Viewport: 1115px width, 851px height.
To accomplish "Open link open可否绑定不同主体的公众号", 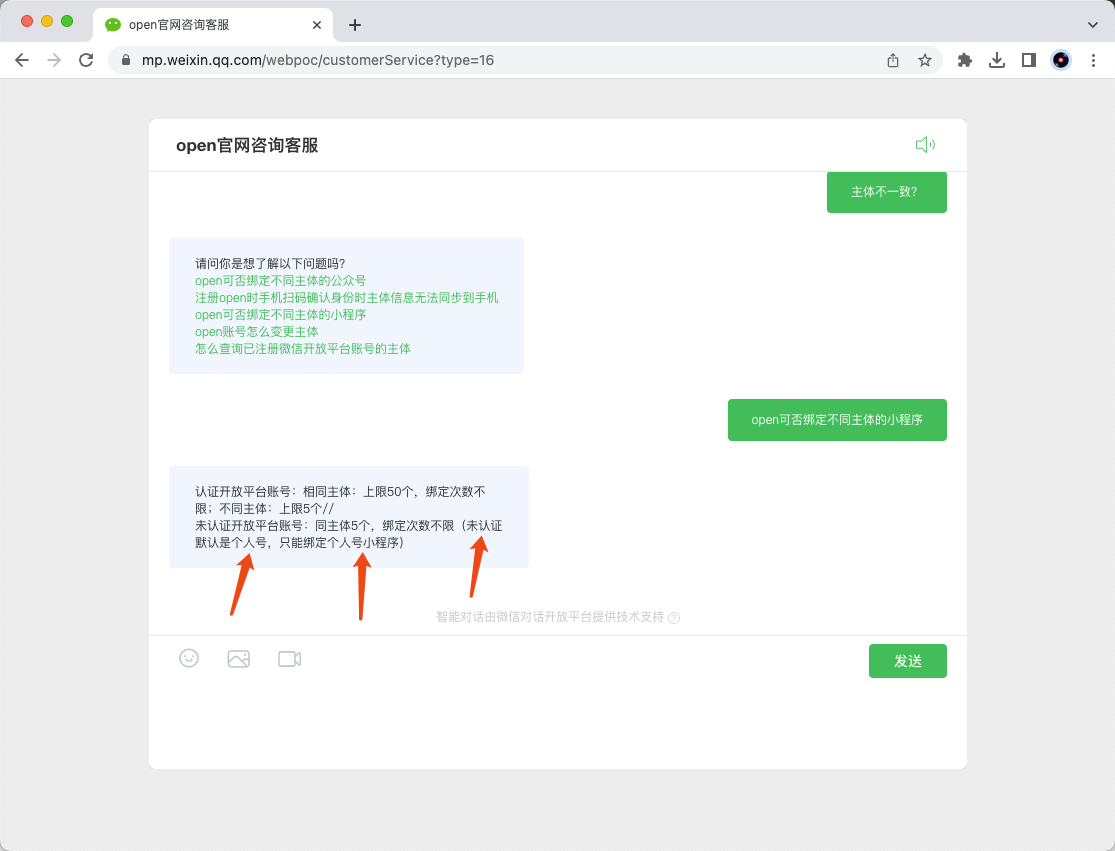I will pos(280,281).
